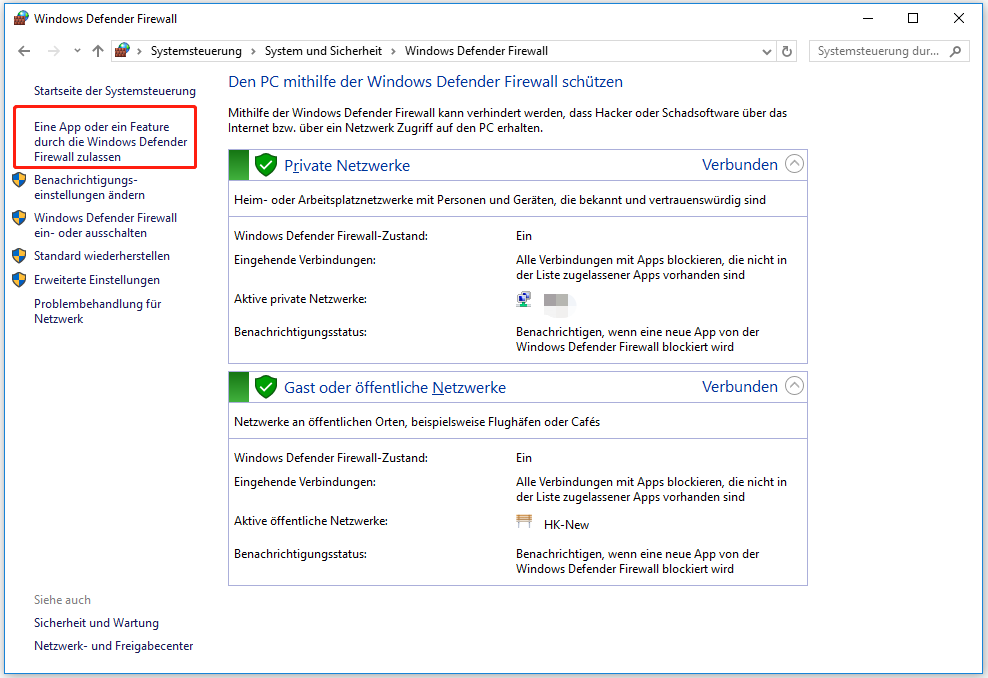The image size is (988, 678).
Task: Click Gast oder öffentliche Netzwerke heading
Action: [x=395, y=388]
